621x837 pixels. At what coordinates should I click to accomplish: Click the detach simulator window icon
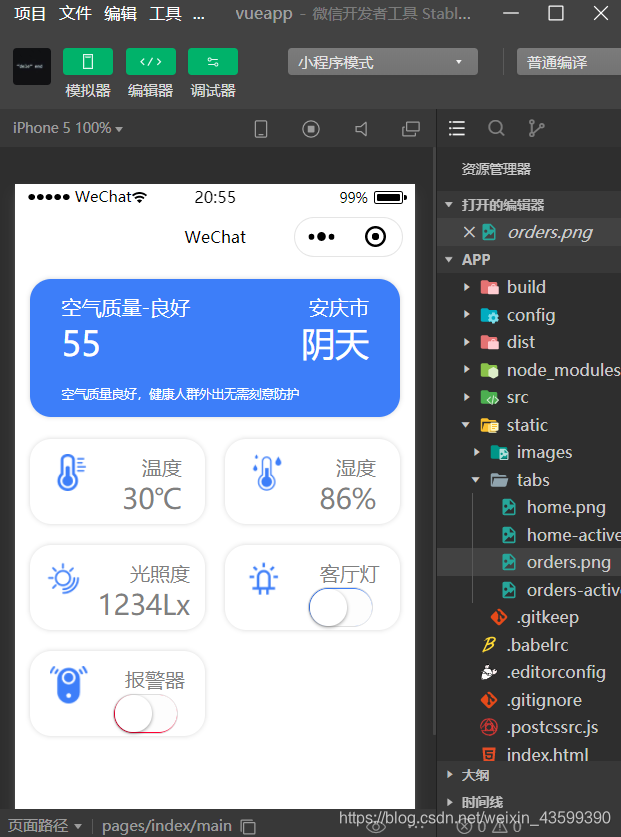411,129
